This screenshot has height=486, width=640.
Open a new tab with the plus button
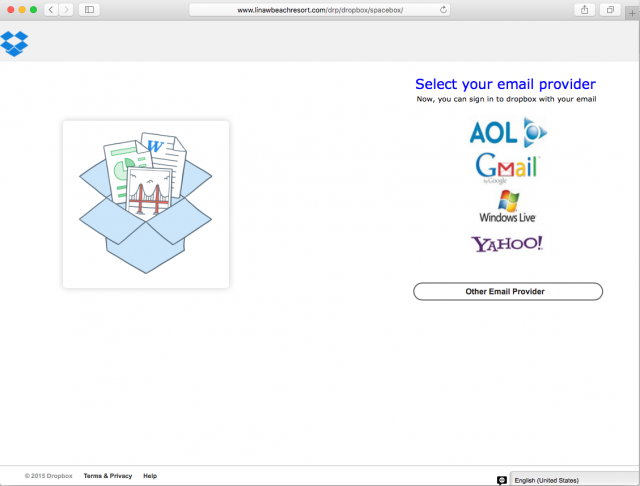(x=632, y=13)
